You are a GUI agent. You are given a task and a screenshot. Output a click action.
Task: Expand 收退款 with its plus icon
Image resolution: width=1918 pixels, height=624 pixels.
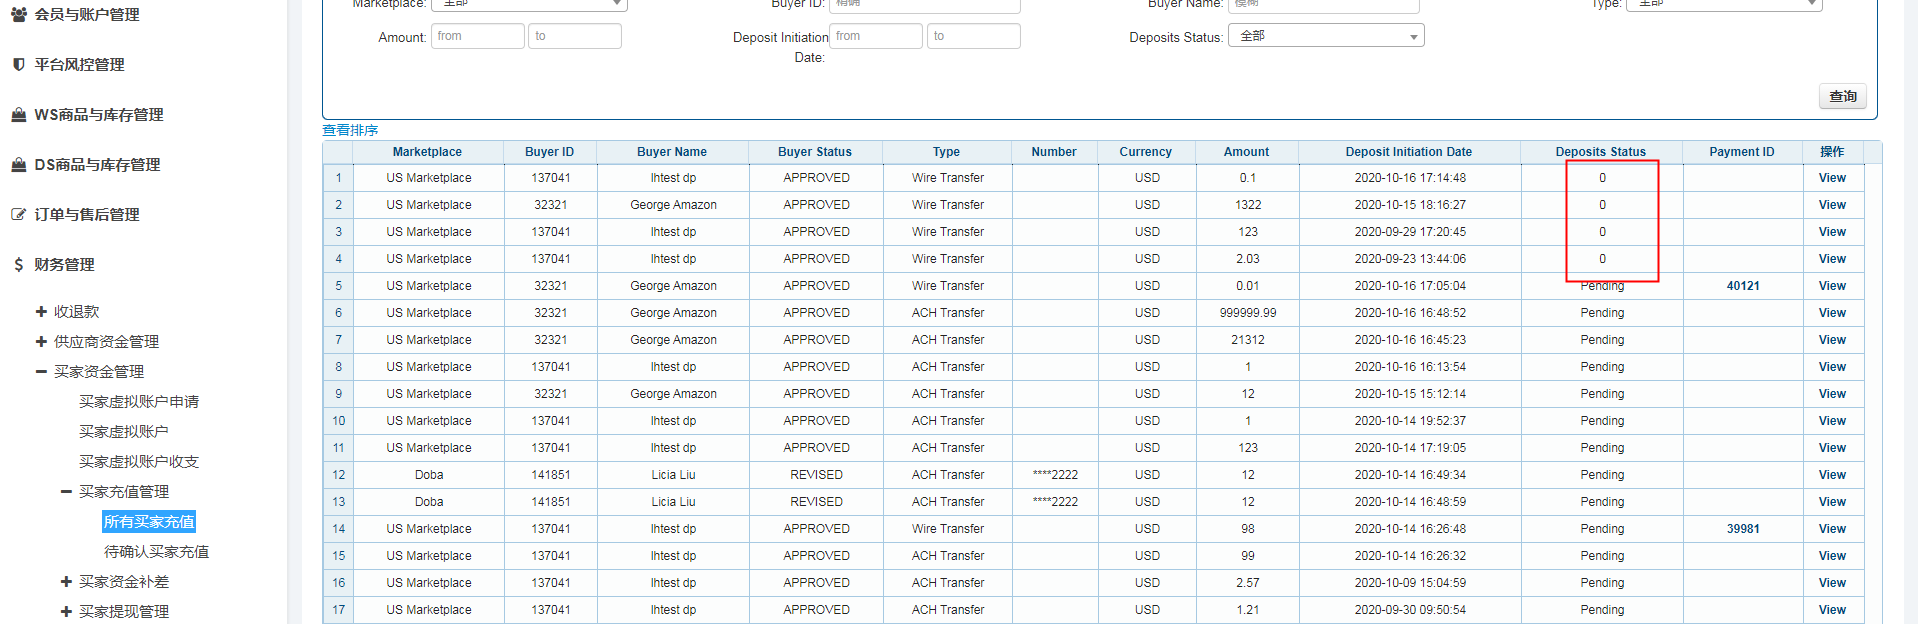point(41,312)
